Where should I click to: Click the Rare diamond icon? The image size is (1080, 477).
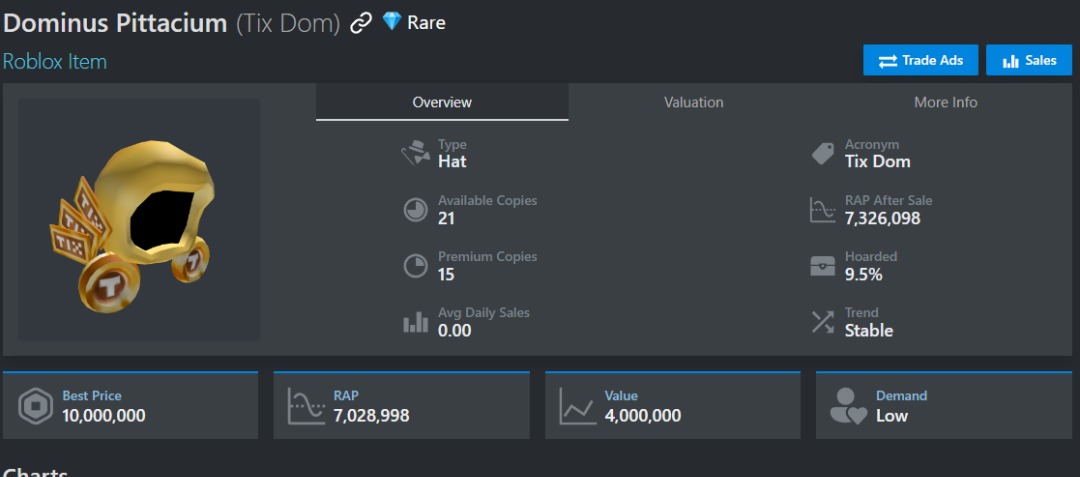(392, 21)
